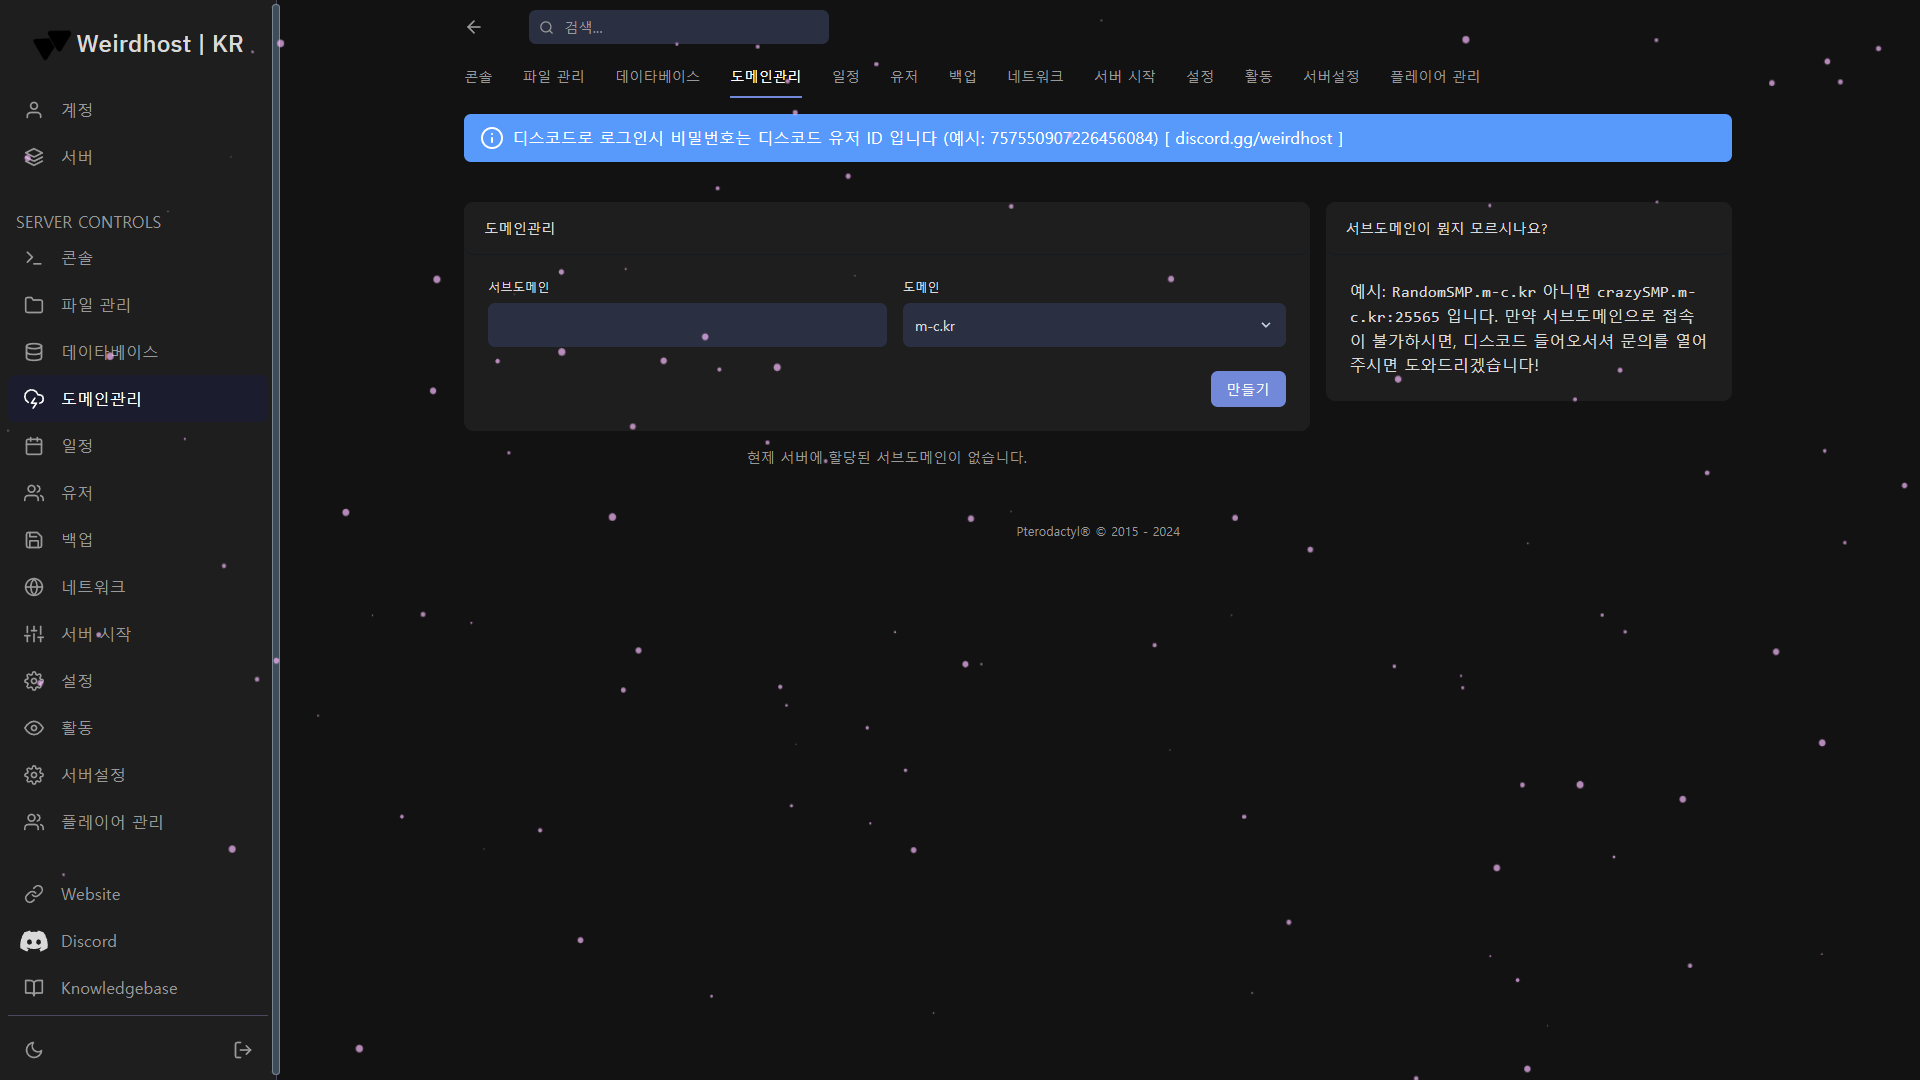Click the 콘솔 terminal icon in sidebar
Screen dimensions: 1920x1080
coord(34,258)
